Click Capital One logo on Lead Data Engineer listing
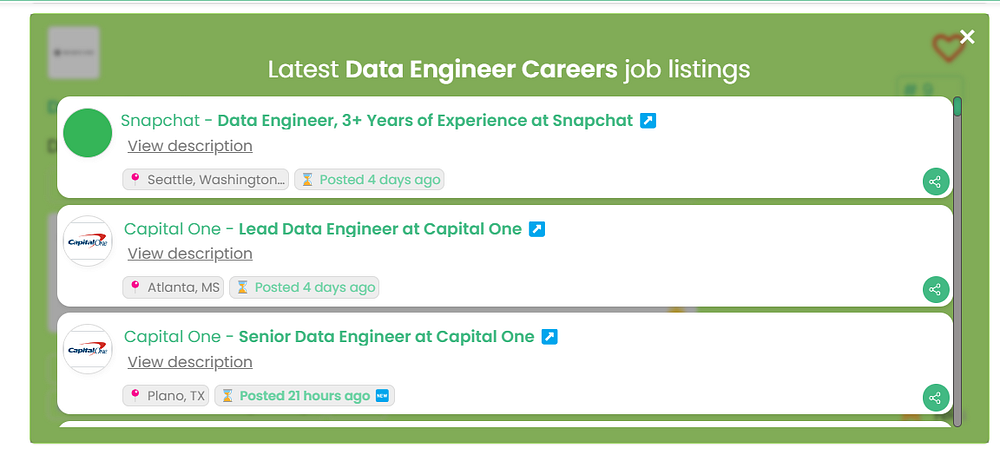 tap(87, 241)
